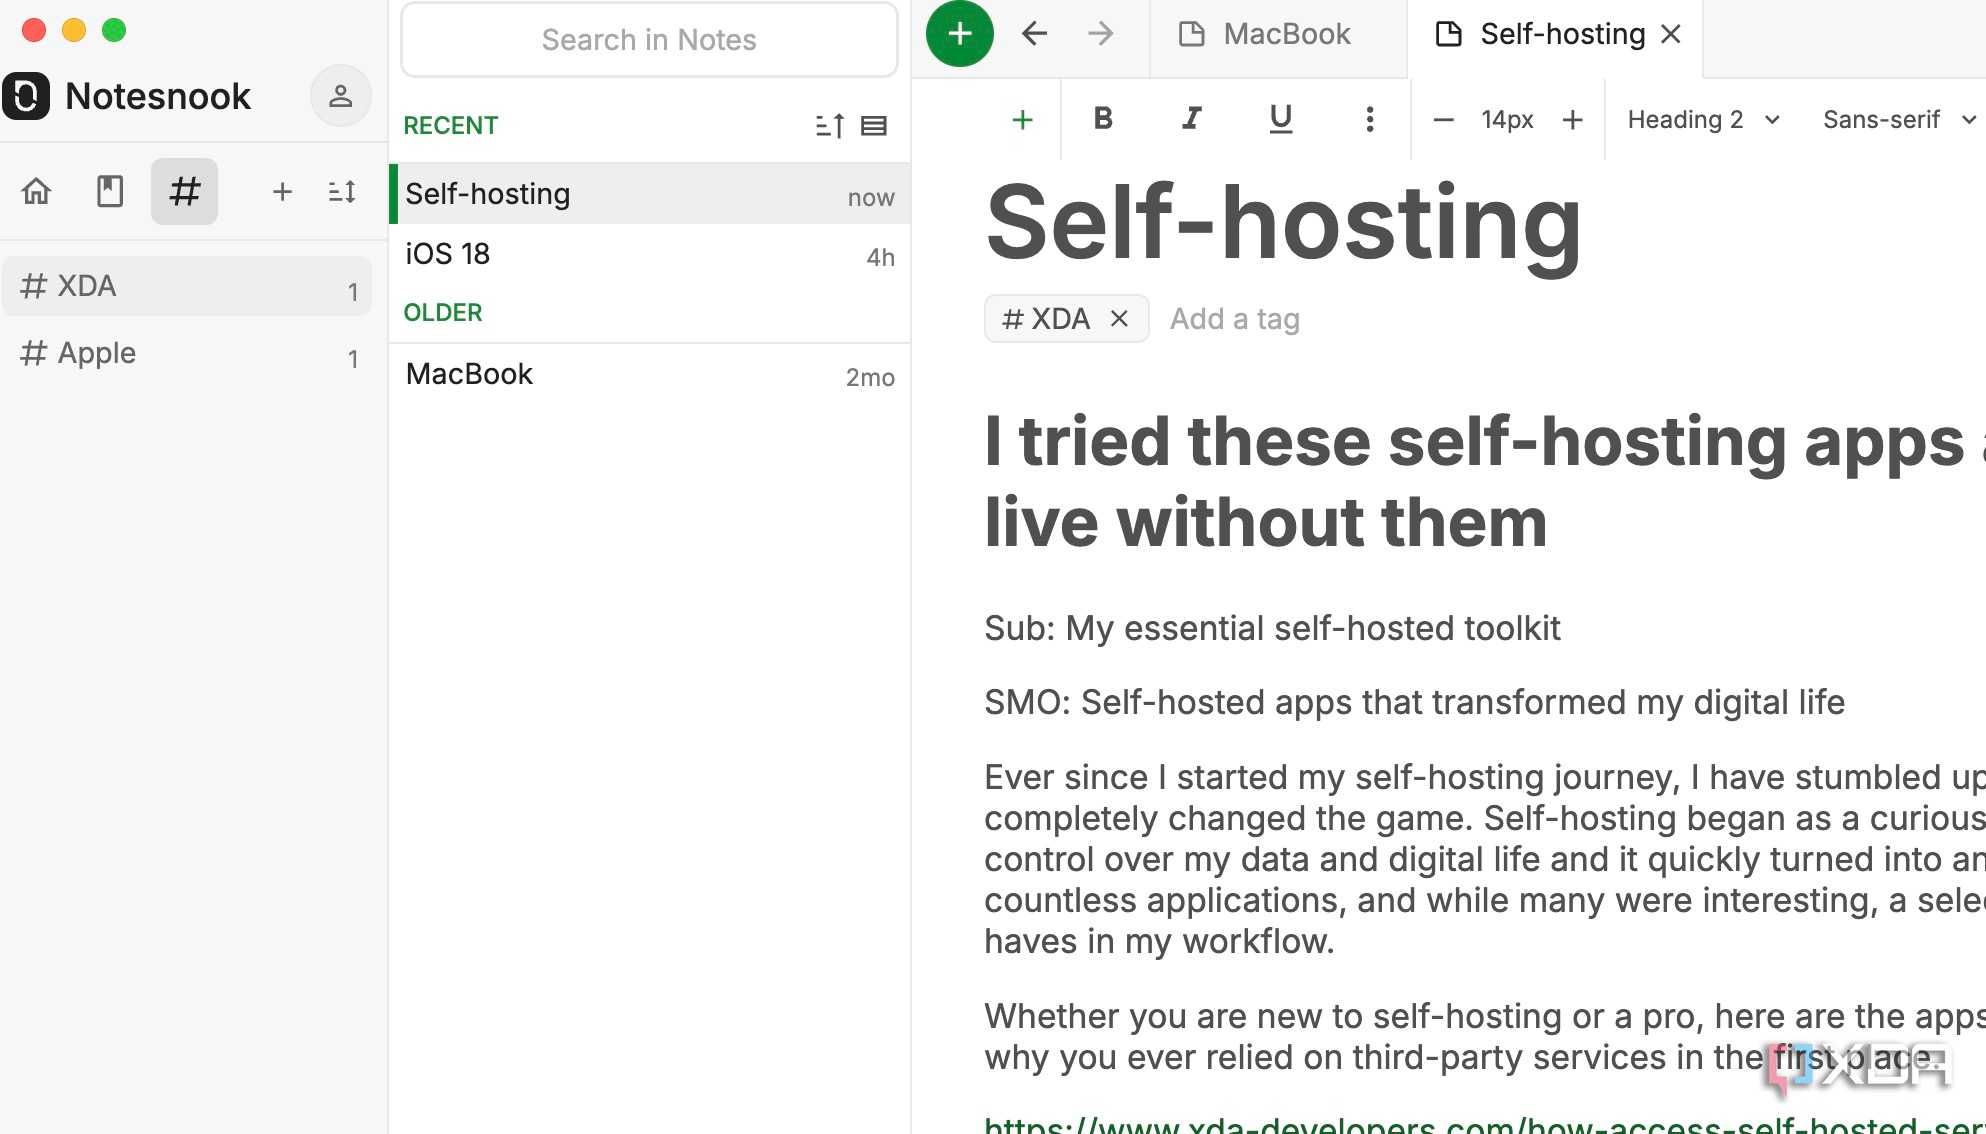Increase font size with plus
This screenshot has height=1134, width=1986.
pyautogui.click(x=1573, y=120)
